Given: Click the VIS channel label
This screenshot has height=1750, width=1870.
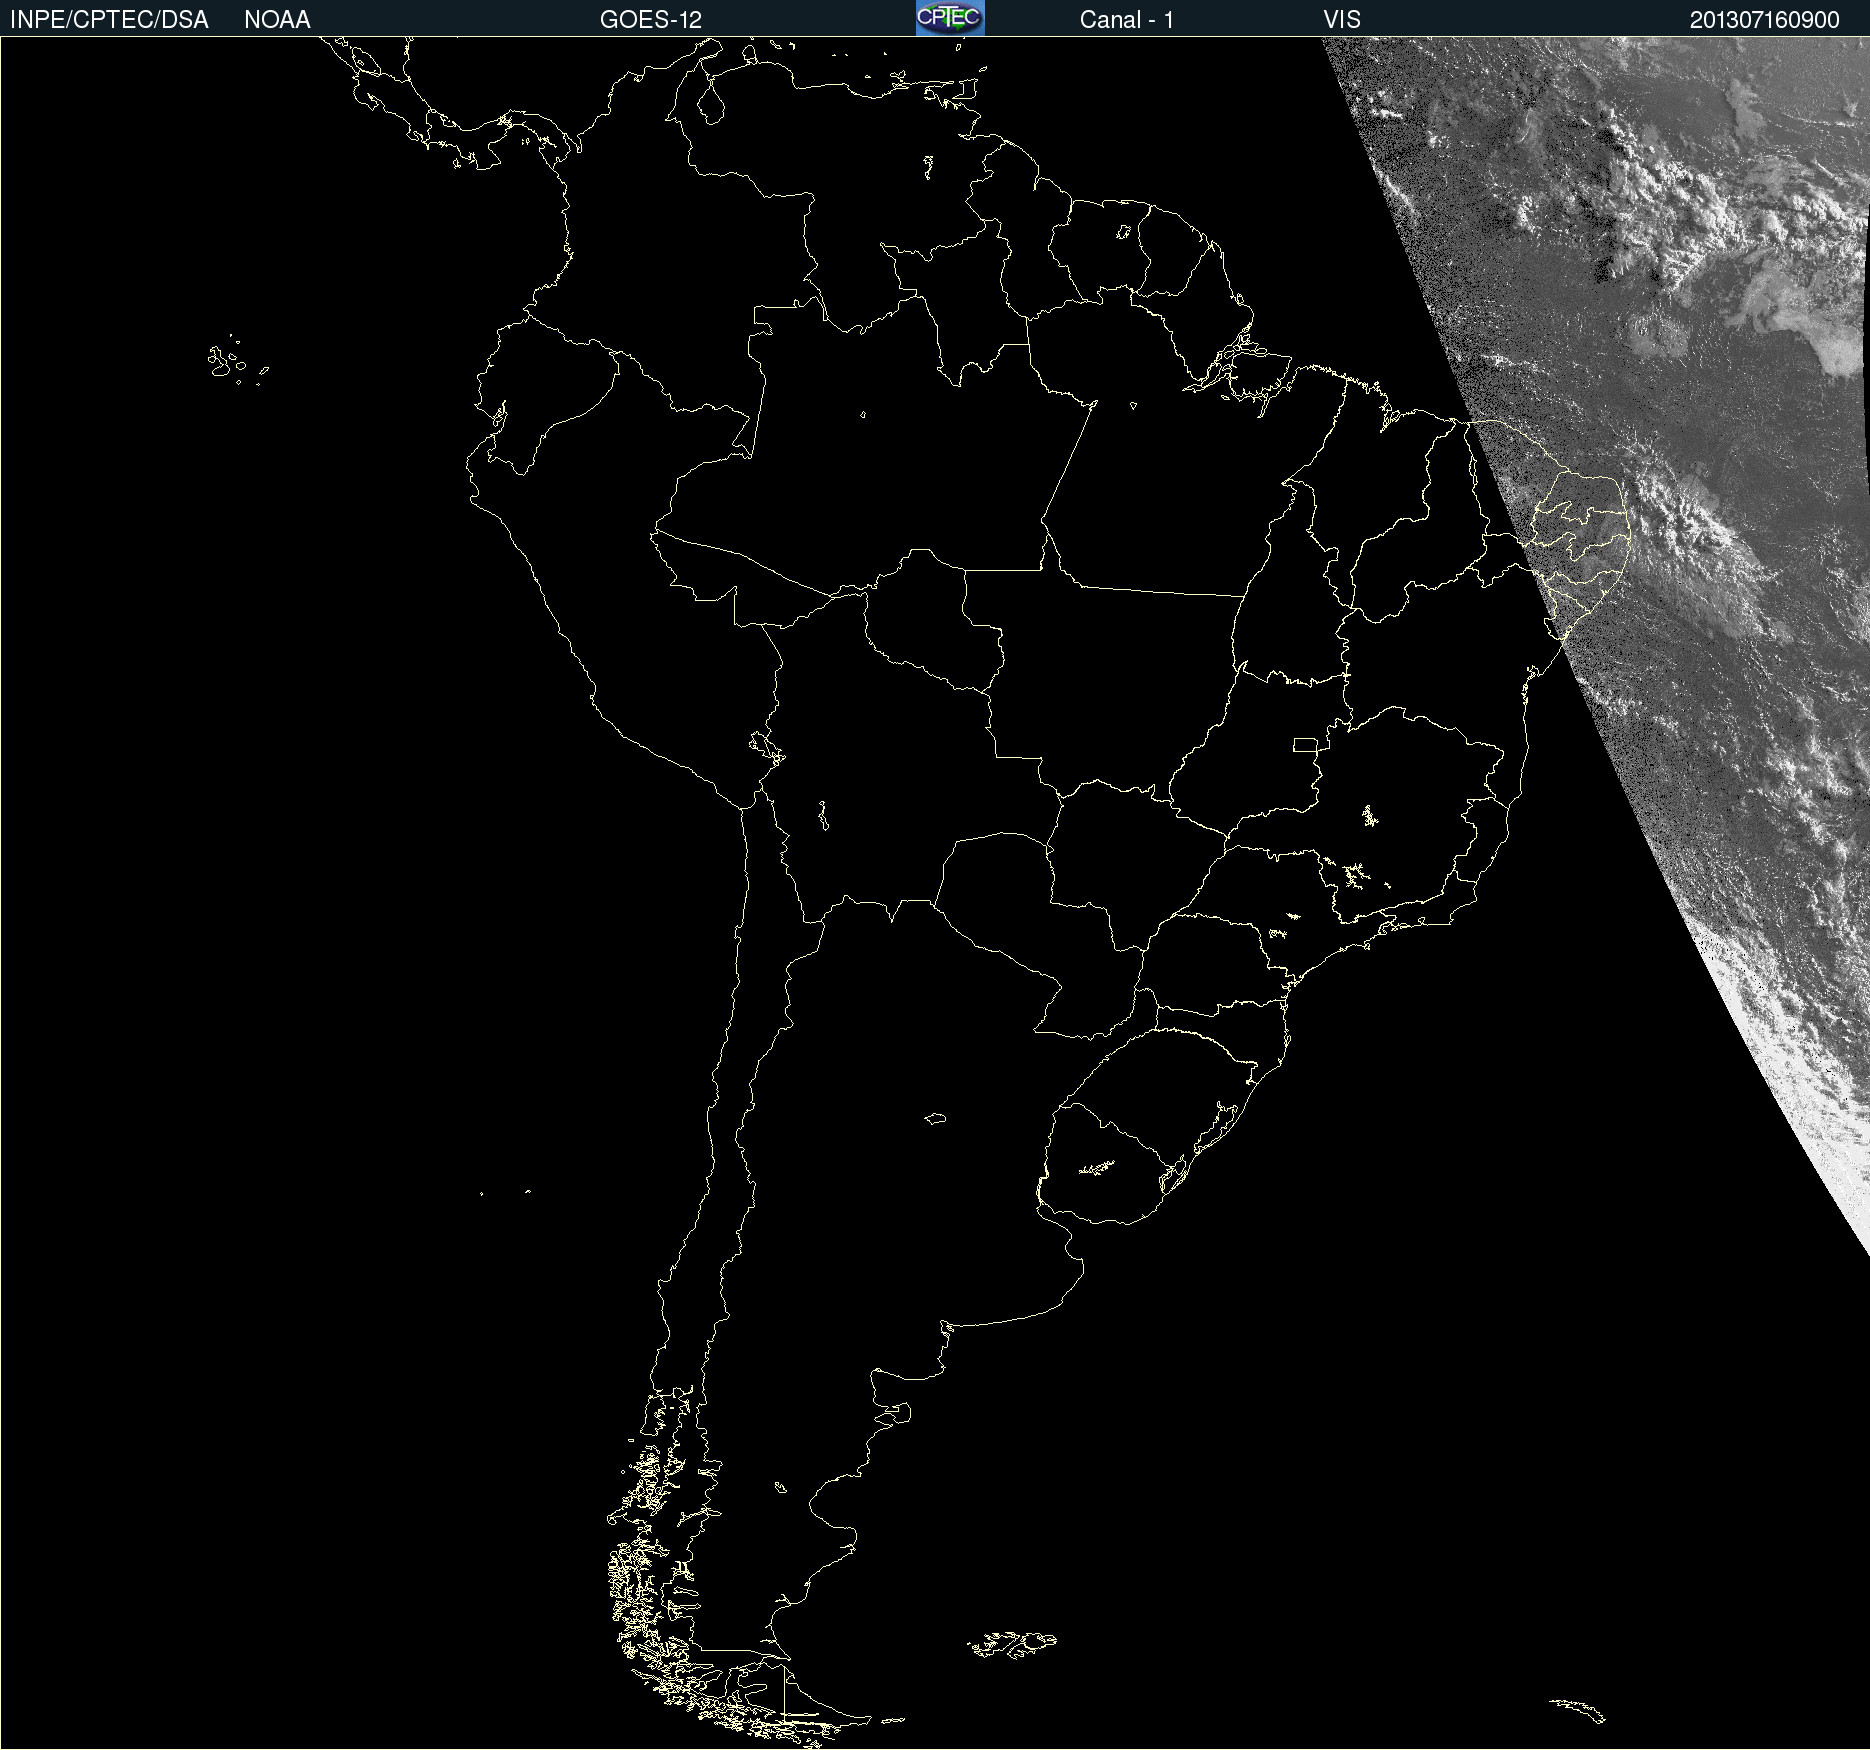Looking at the screenshot, I should (1342, 20).
